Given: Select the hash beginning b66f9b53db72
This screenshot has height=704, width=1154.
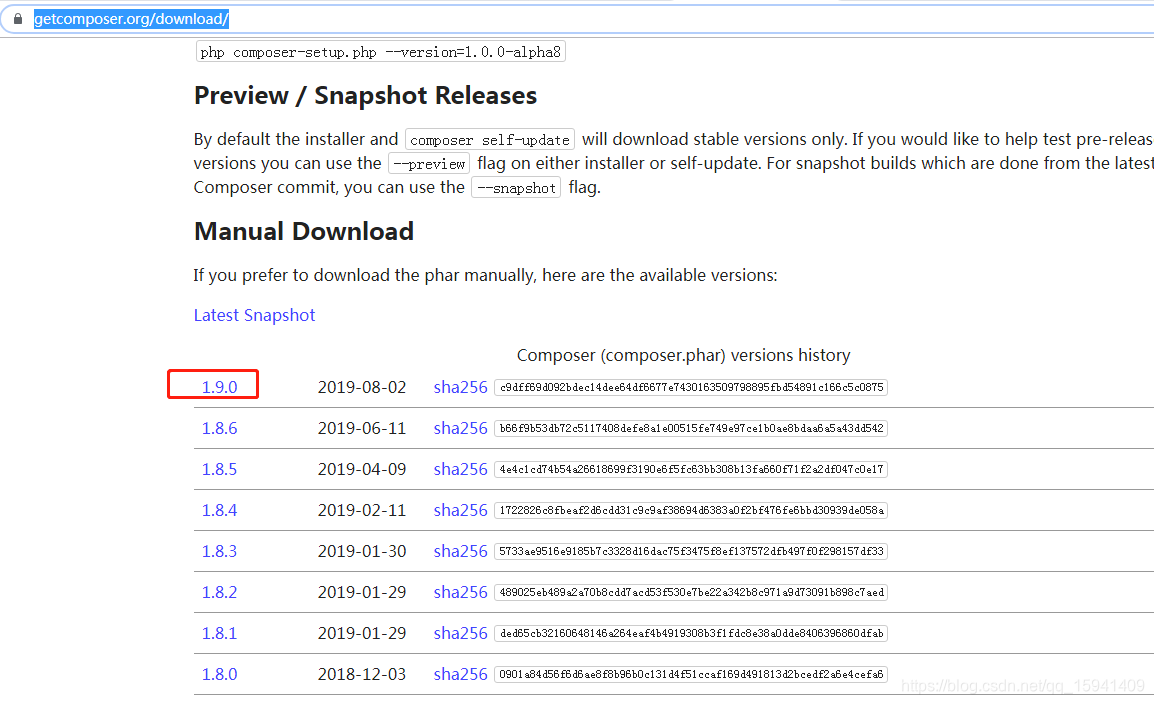Looking at the screenshot, I should click(x=691, y=428).
